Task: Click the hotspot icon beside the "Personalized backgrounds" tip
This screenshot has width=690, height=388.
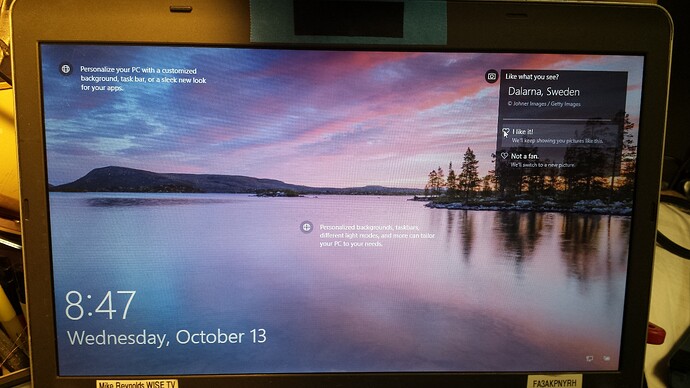Action: pyautogui.click(x=306, y=227)
